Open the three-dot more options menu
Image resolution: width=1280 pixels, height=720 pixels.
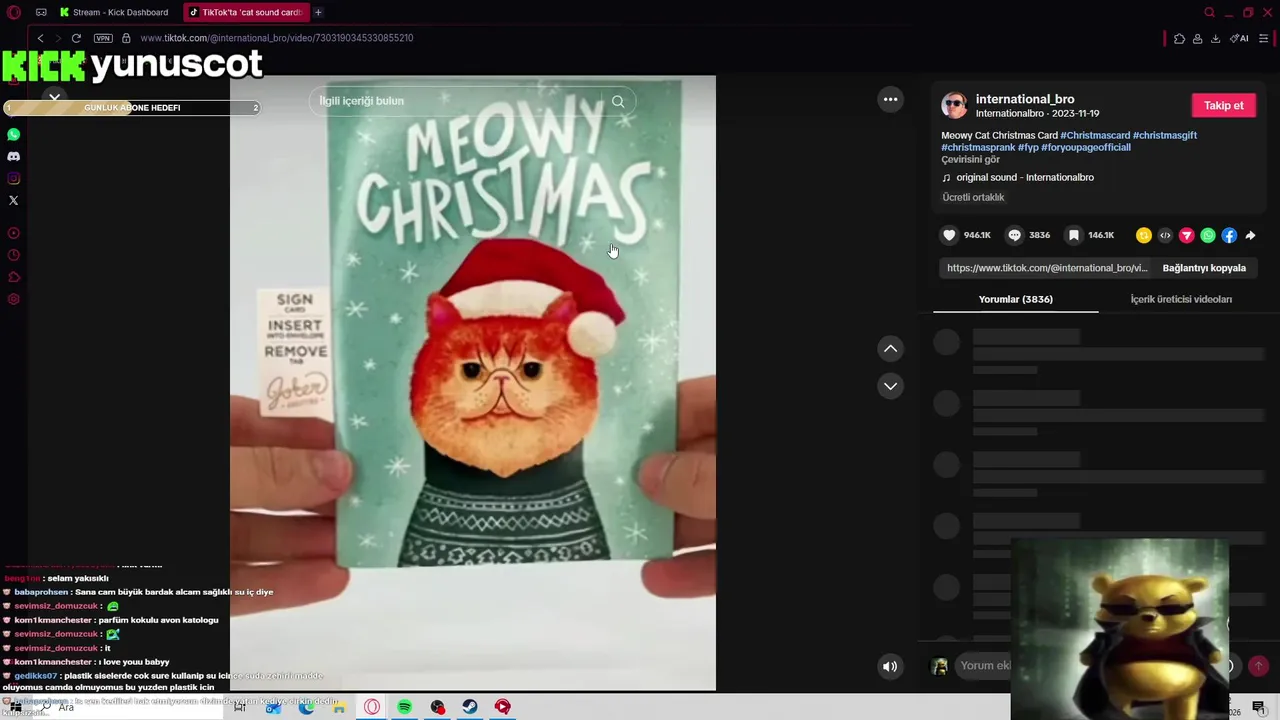click(x=890, y=99)
